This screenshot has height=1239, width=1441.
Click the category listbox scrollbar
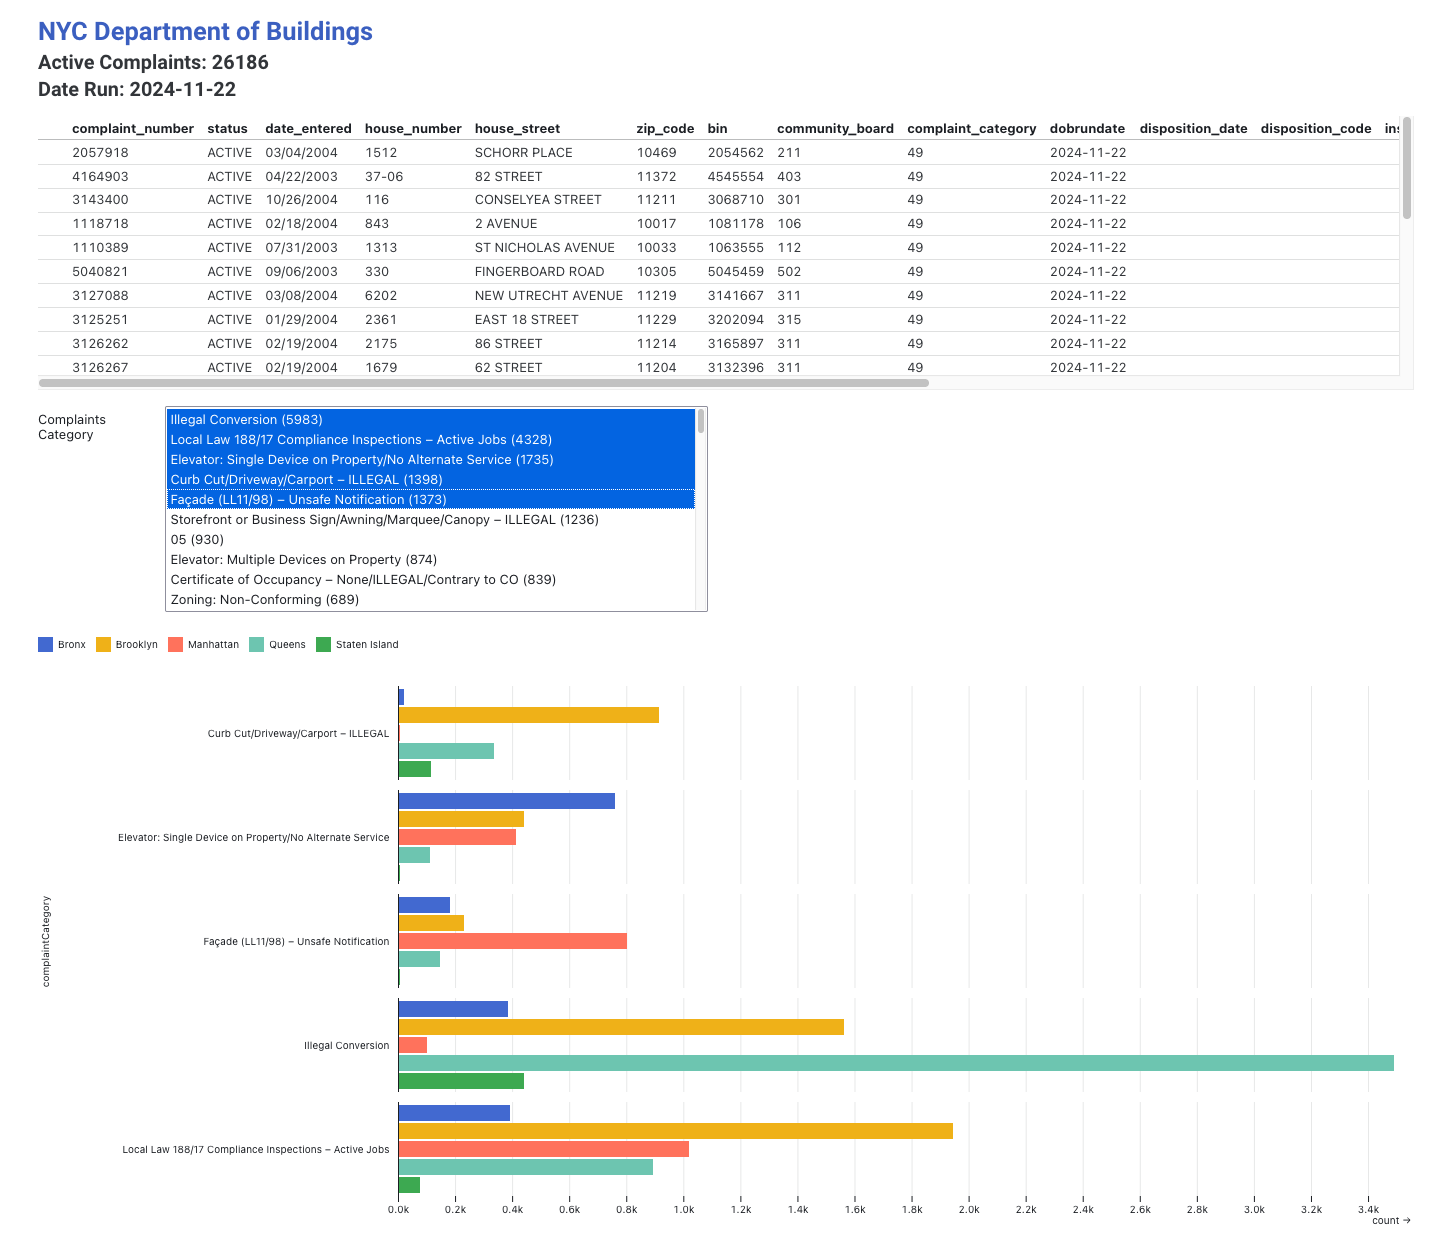[x=701, y=421]
